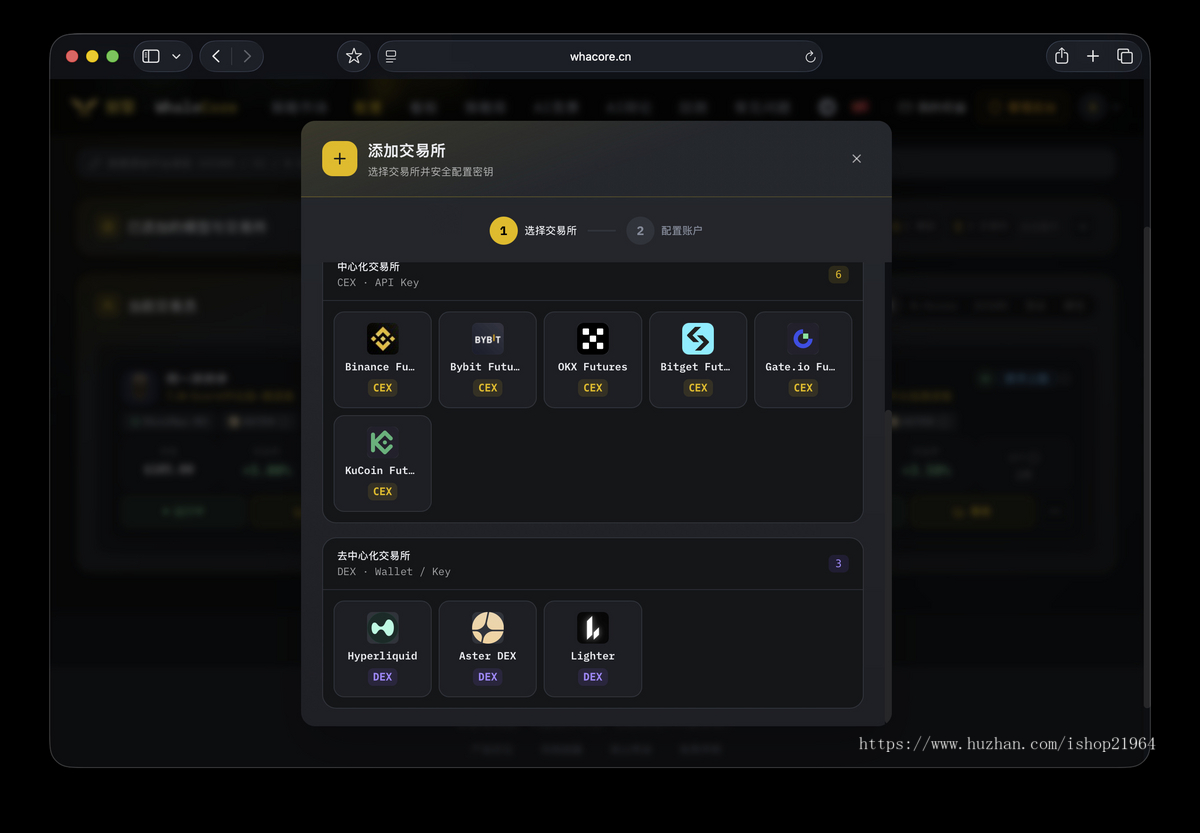Image resolution: width=1200 pixels, height=833 pixels.
Task: Select the Binance Futures exchange logo
Action: [382, 339]
